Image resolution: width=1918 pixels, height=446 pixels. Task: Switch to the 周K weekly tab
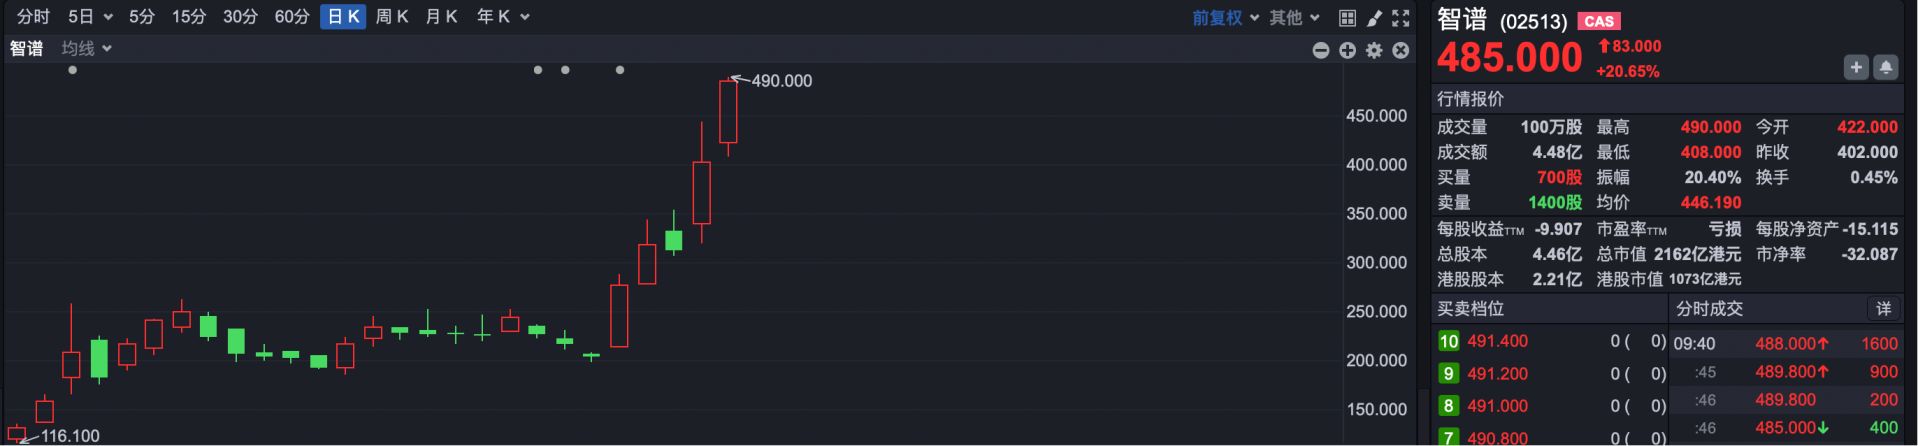(392, 17)
